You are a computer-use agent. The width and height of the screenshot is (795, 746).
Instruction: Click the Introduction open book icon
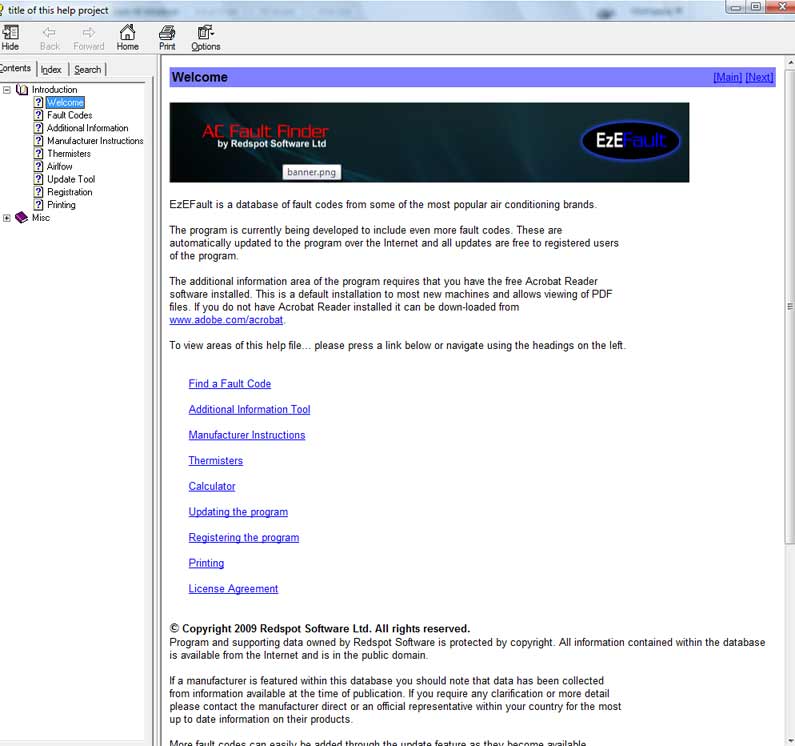click(x=22, y=90)
